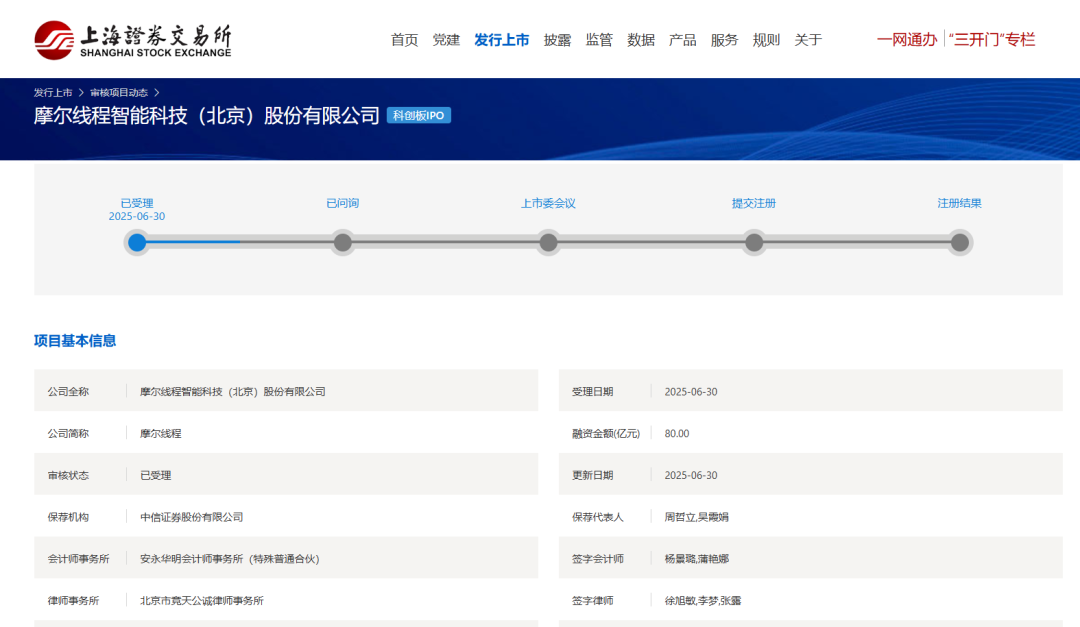Viewport: 1080px width, 627px height.
Task: Click the 保荐代表人 field label
Action: click(598, 517)
